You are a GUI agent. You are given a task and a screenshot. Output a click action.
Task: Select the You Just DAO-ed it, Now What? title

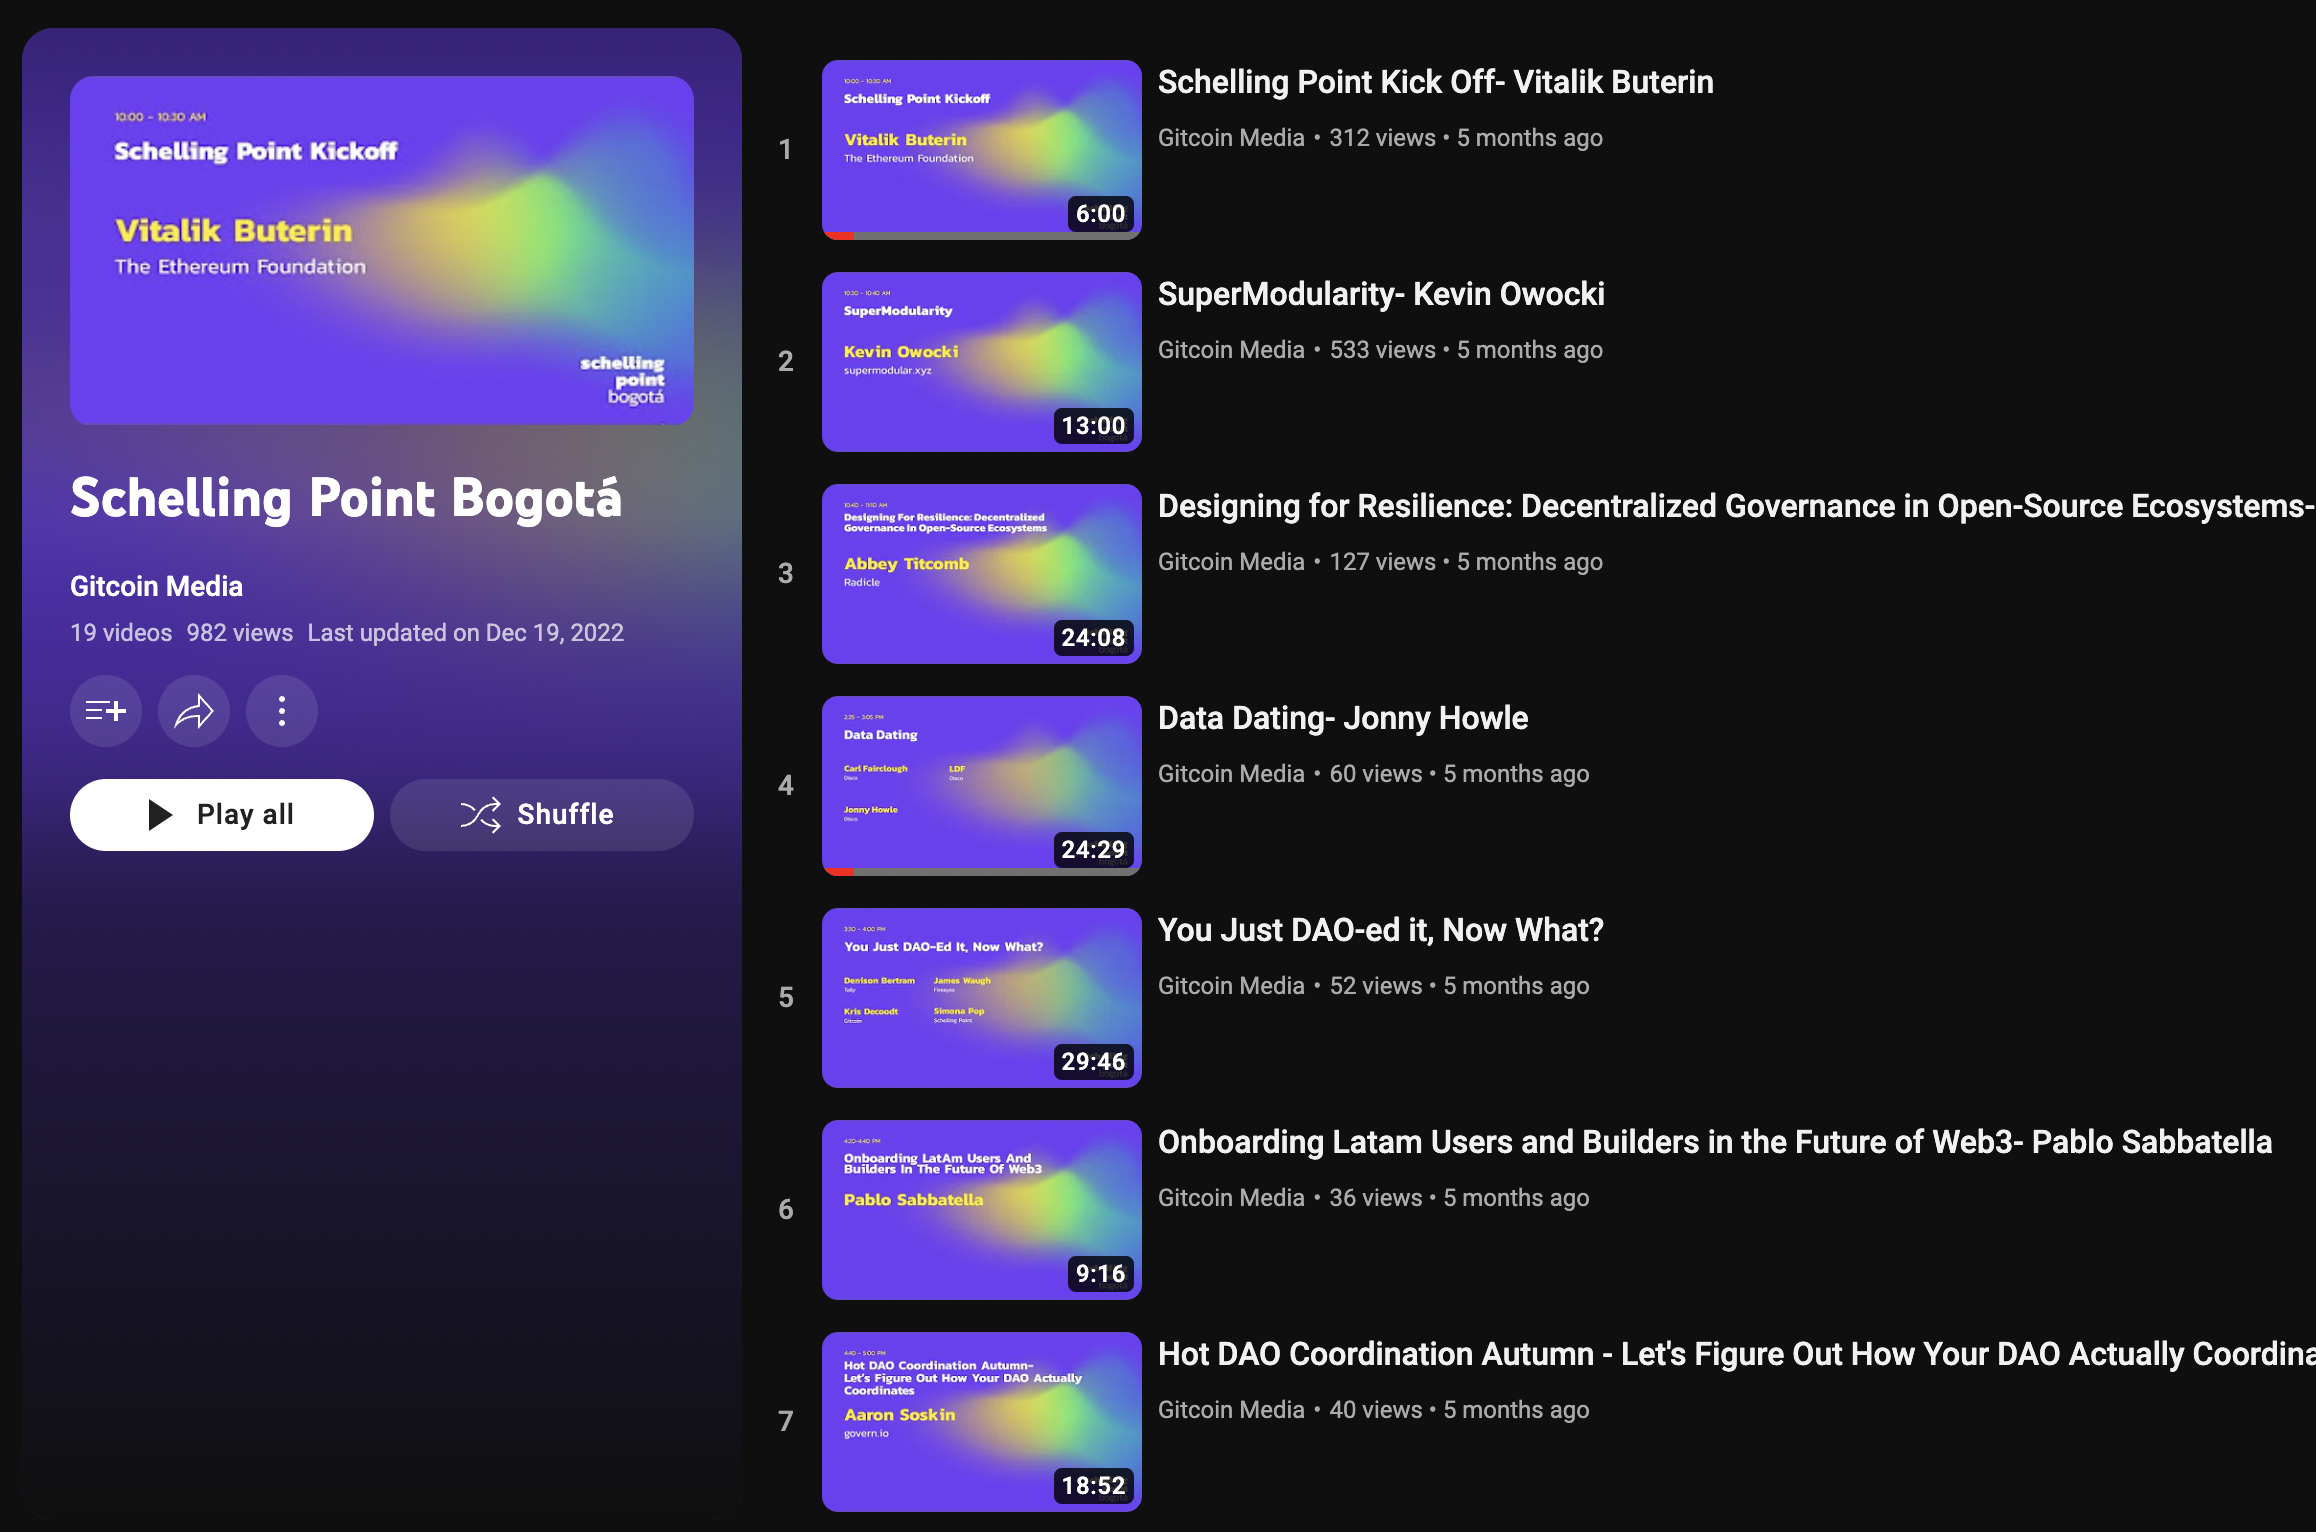[x=1381, y=930]
